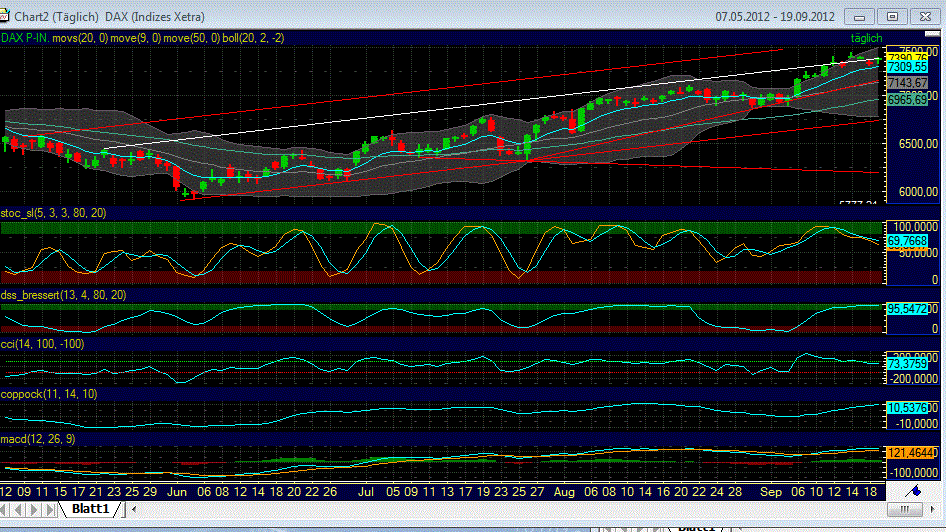Screen dimensions: 946x532
Task: Minimize the Chart2 window
Action: (x=860, y=17)
